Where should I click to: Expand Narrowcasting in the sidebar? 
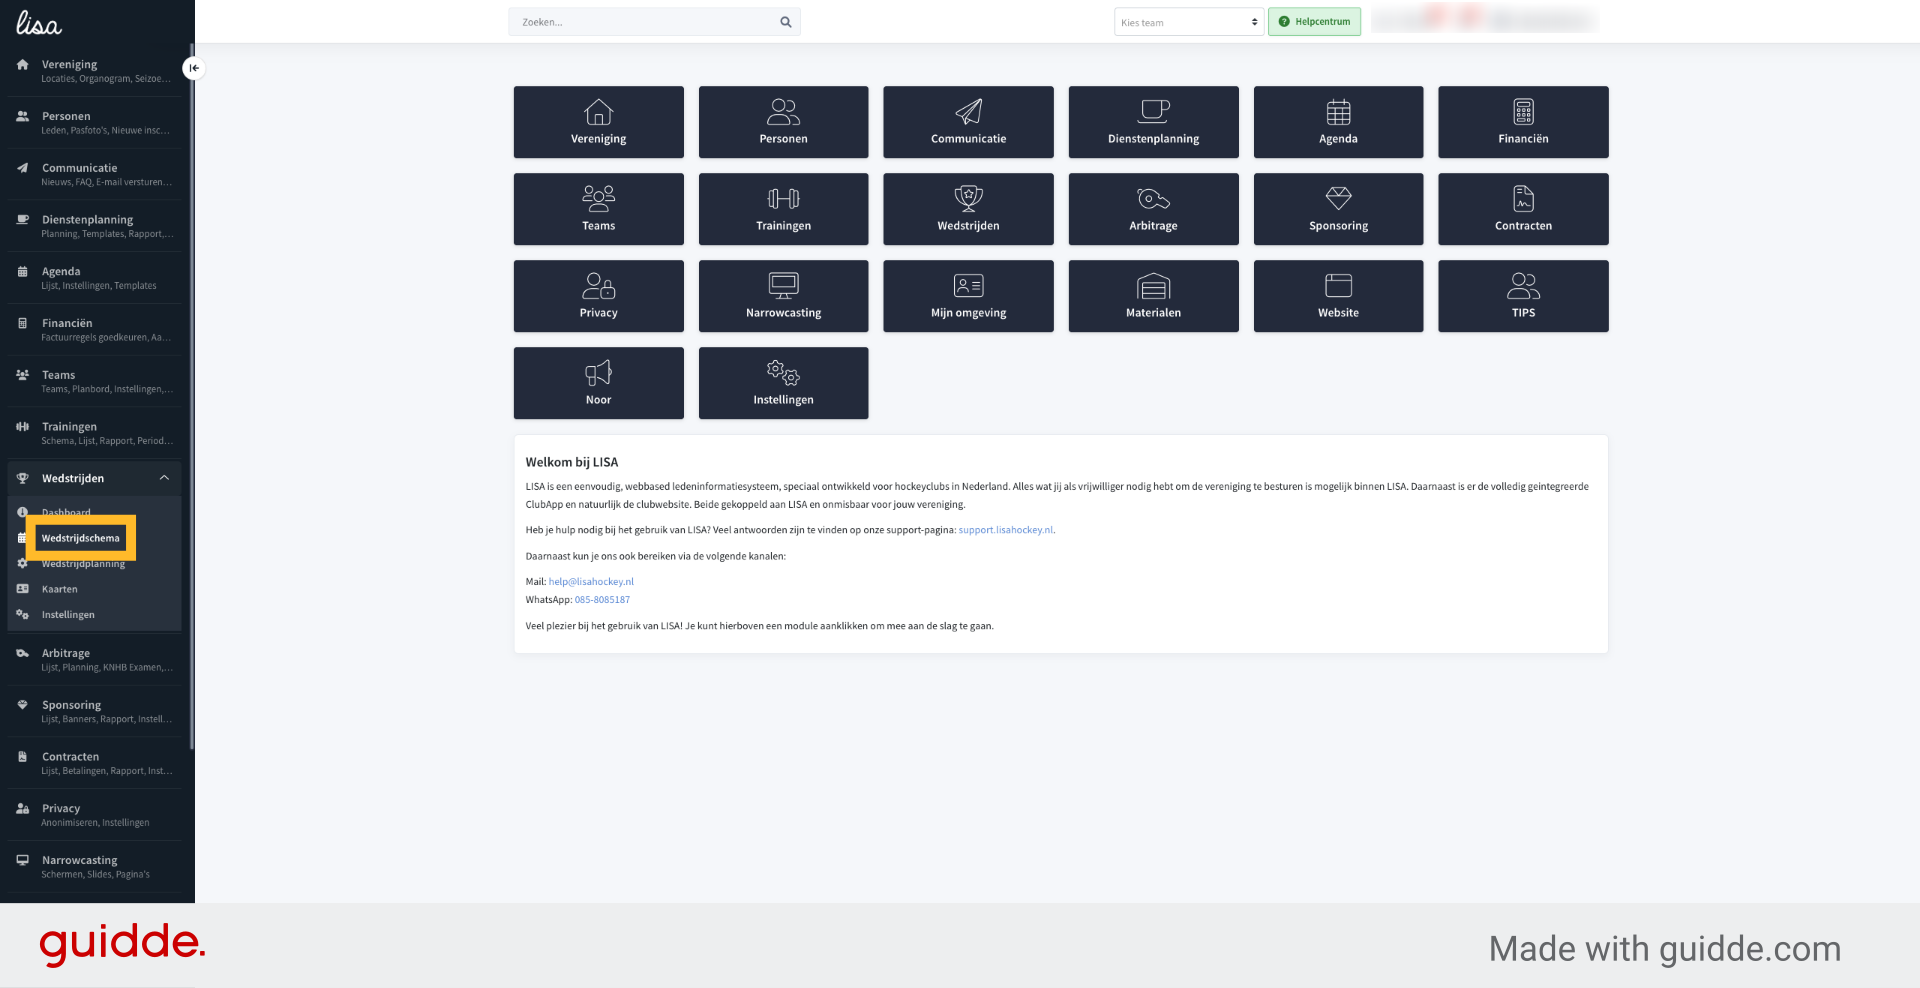click(x=94, y=867)
